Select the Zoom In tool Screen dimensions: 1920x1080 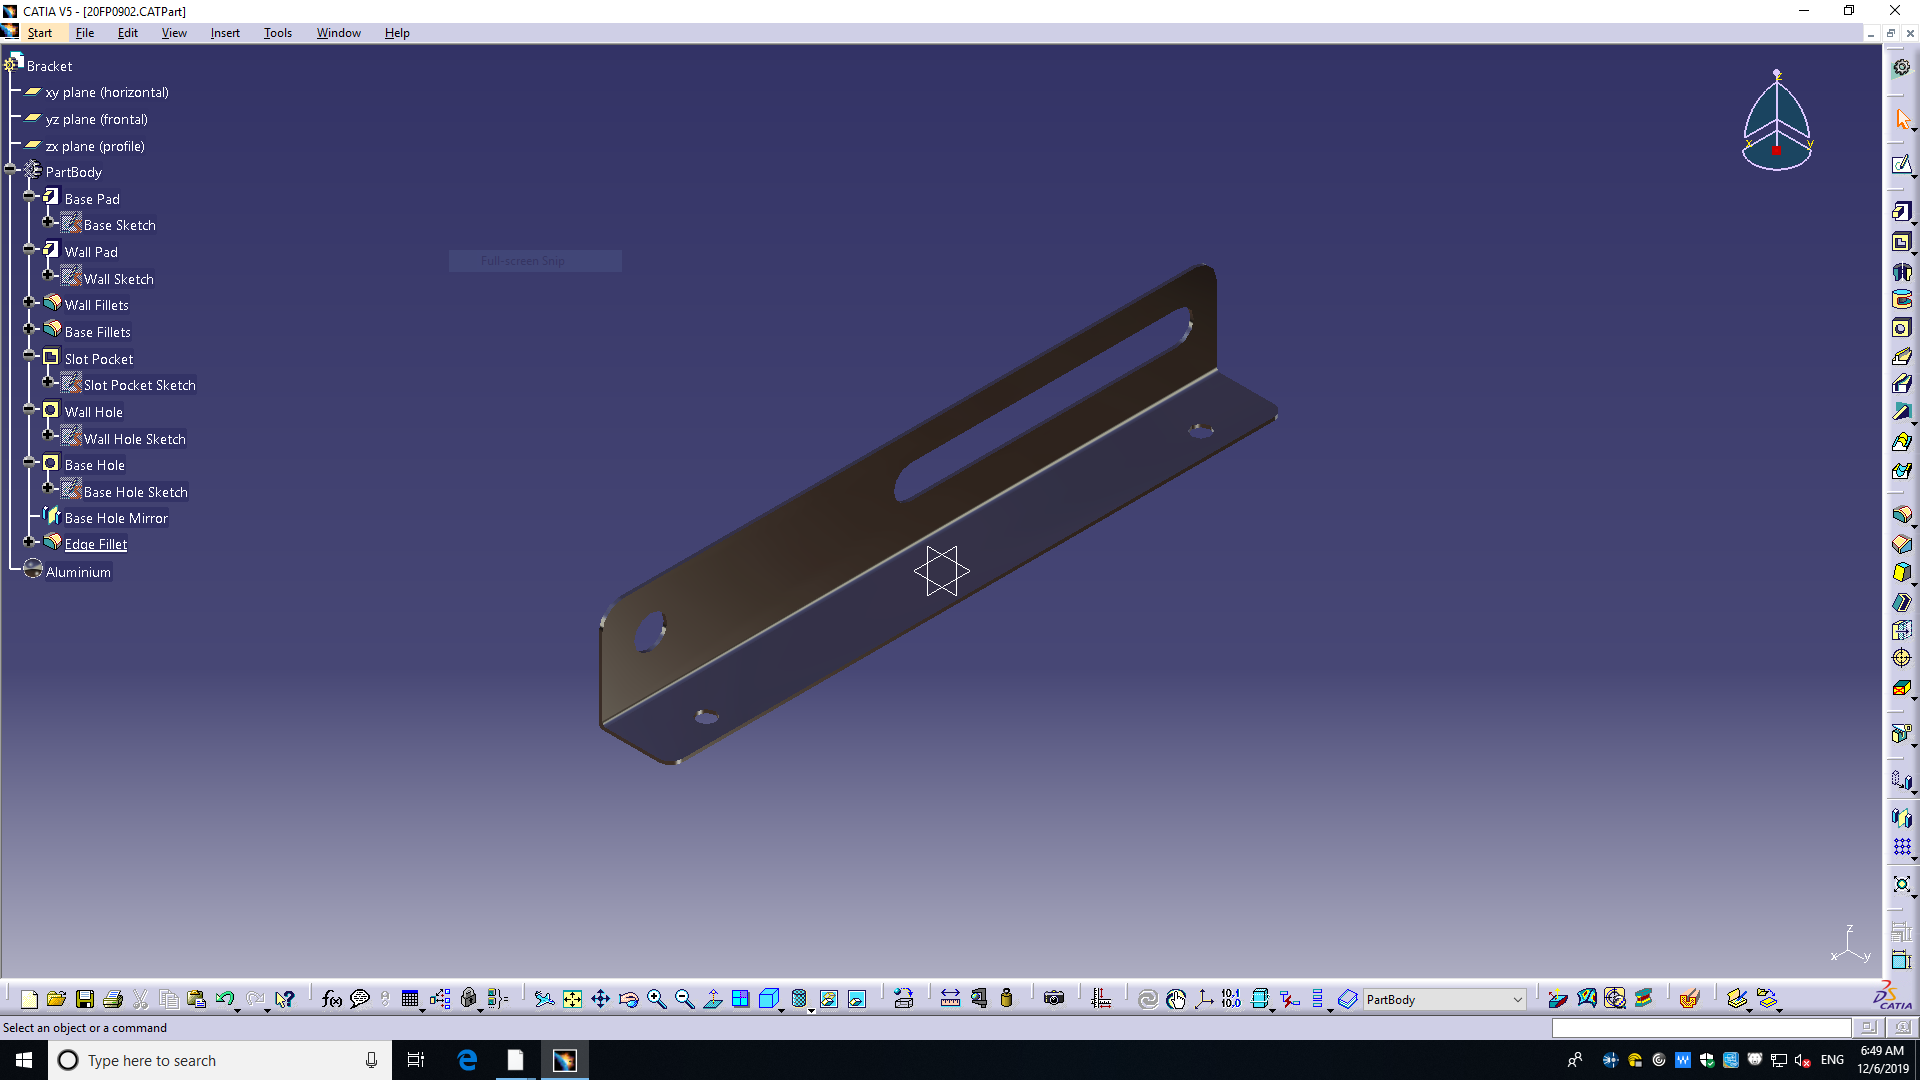pyautogui.click(x=657, y=999)
